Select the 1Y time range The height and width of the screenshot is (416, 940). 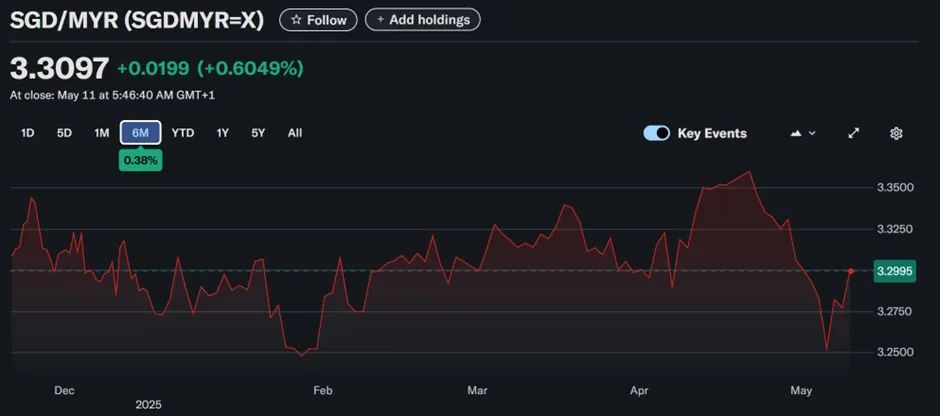222,133
